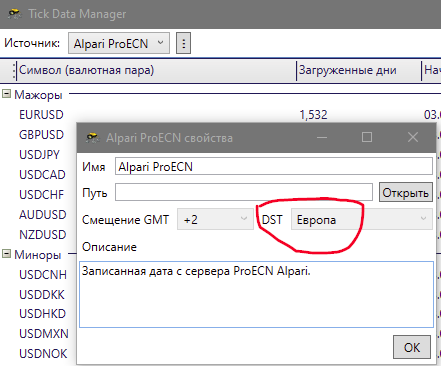Select the USDCAD symbol
Viewport: 441px width, 366px height.
pyautogui.click(x=42, y=175)
